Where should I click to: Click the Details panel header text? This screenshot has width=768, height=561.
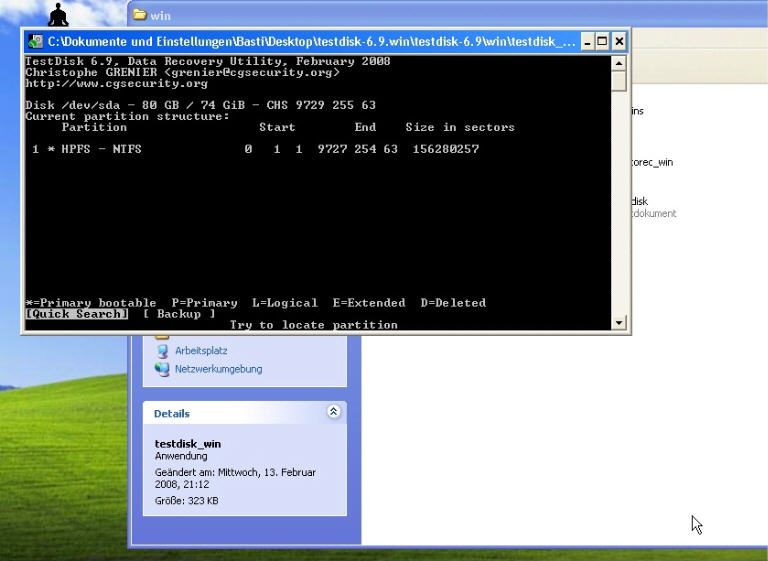click(171, 414)
